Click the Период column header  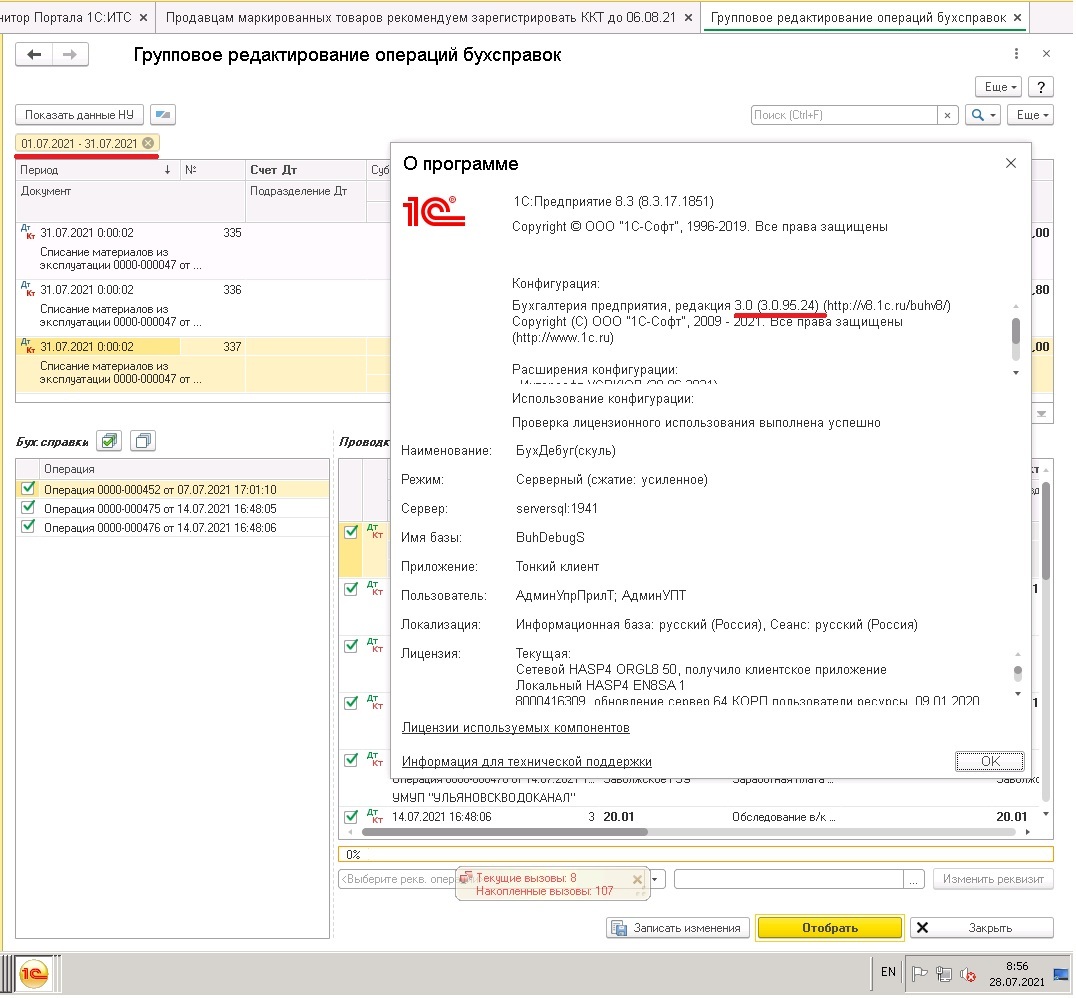click(96, 170)
